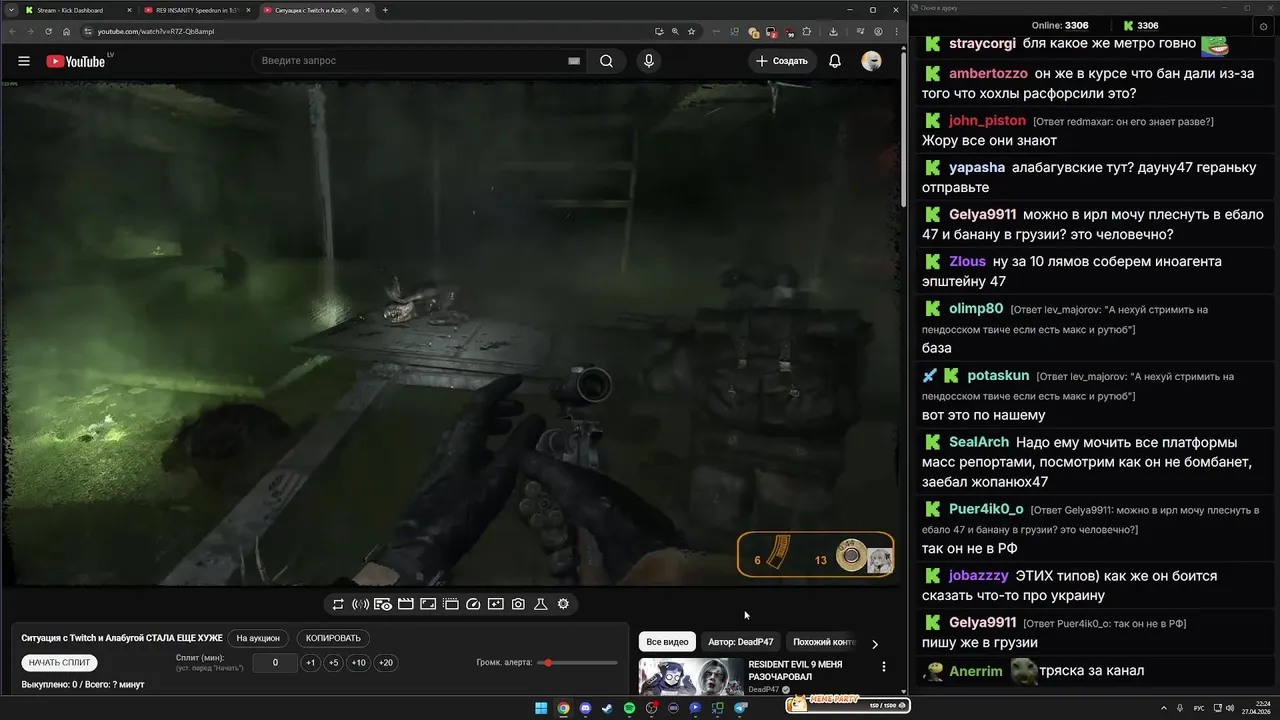Click the 'КОПИРОВАТЬ' button
This screenshot has width=1280, height=720.
(333, 638)
